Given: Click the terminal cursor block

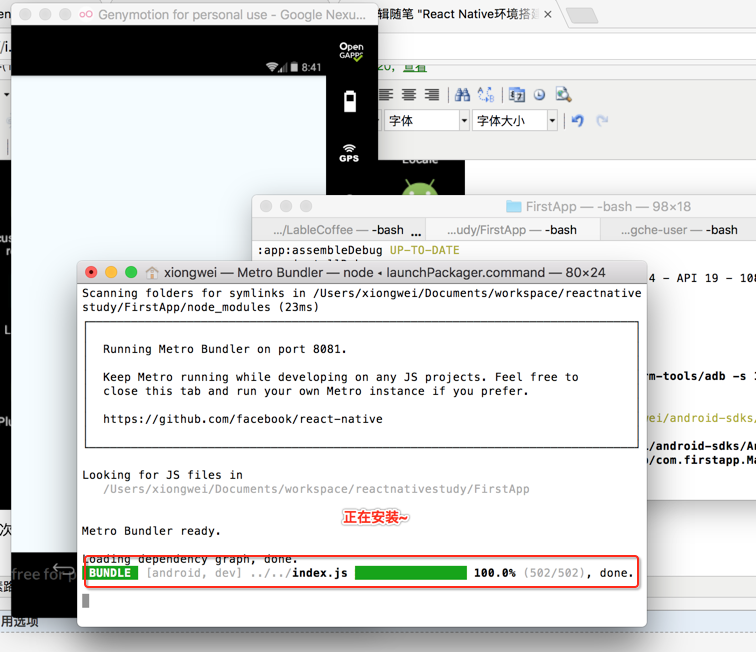Looking at the screenshot, I should click(86, 601).
